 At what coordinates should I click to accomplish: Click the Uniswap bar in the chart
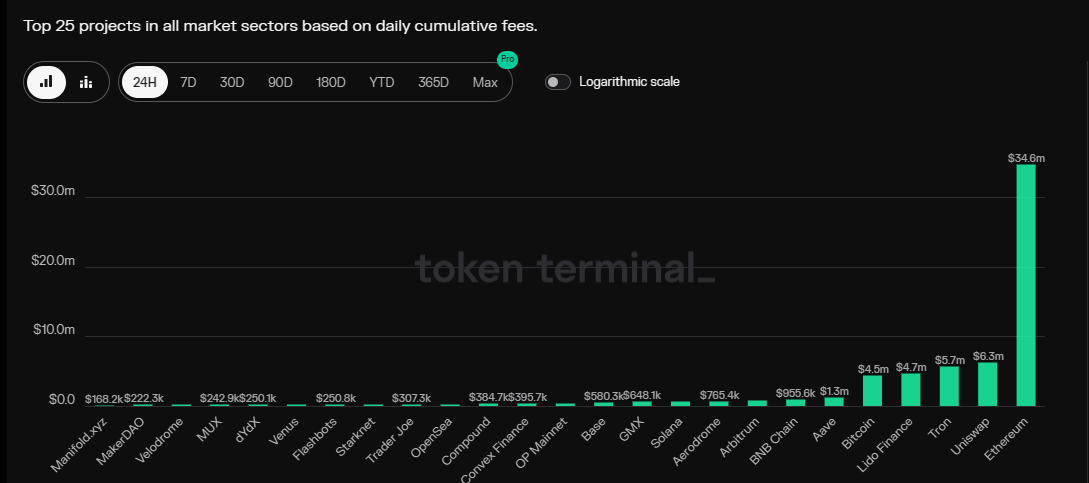coord(987,384)
